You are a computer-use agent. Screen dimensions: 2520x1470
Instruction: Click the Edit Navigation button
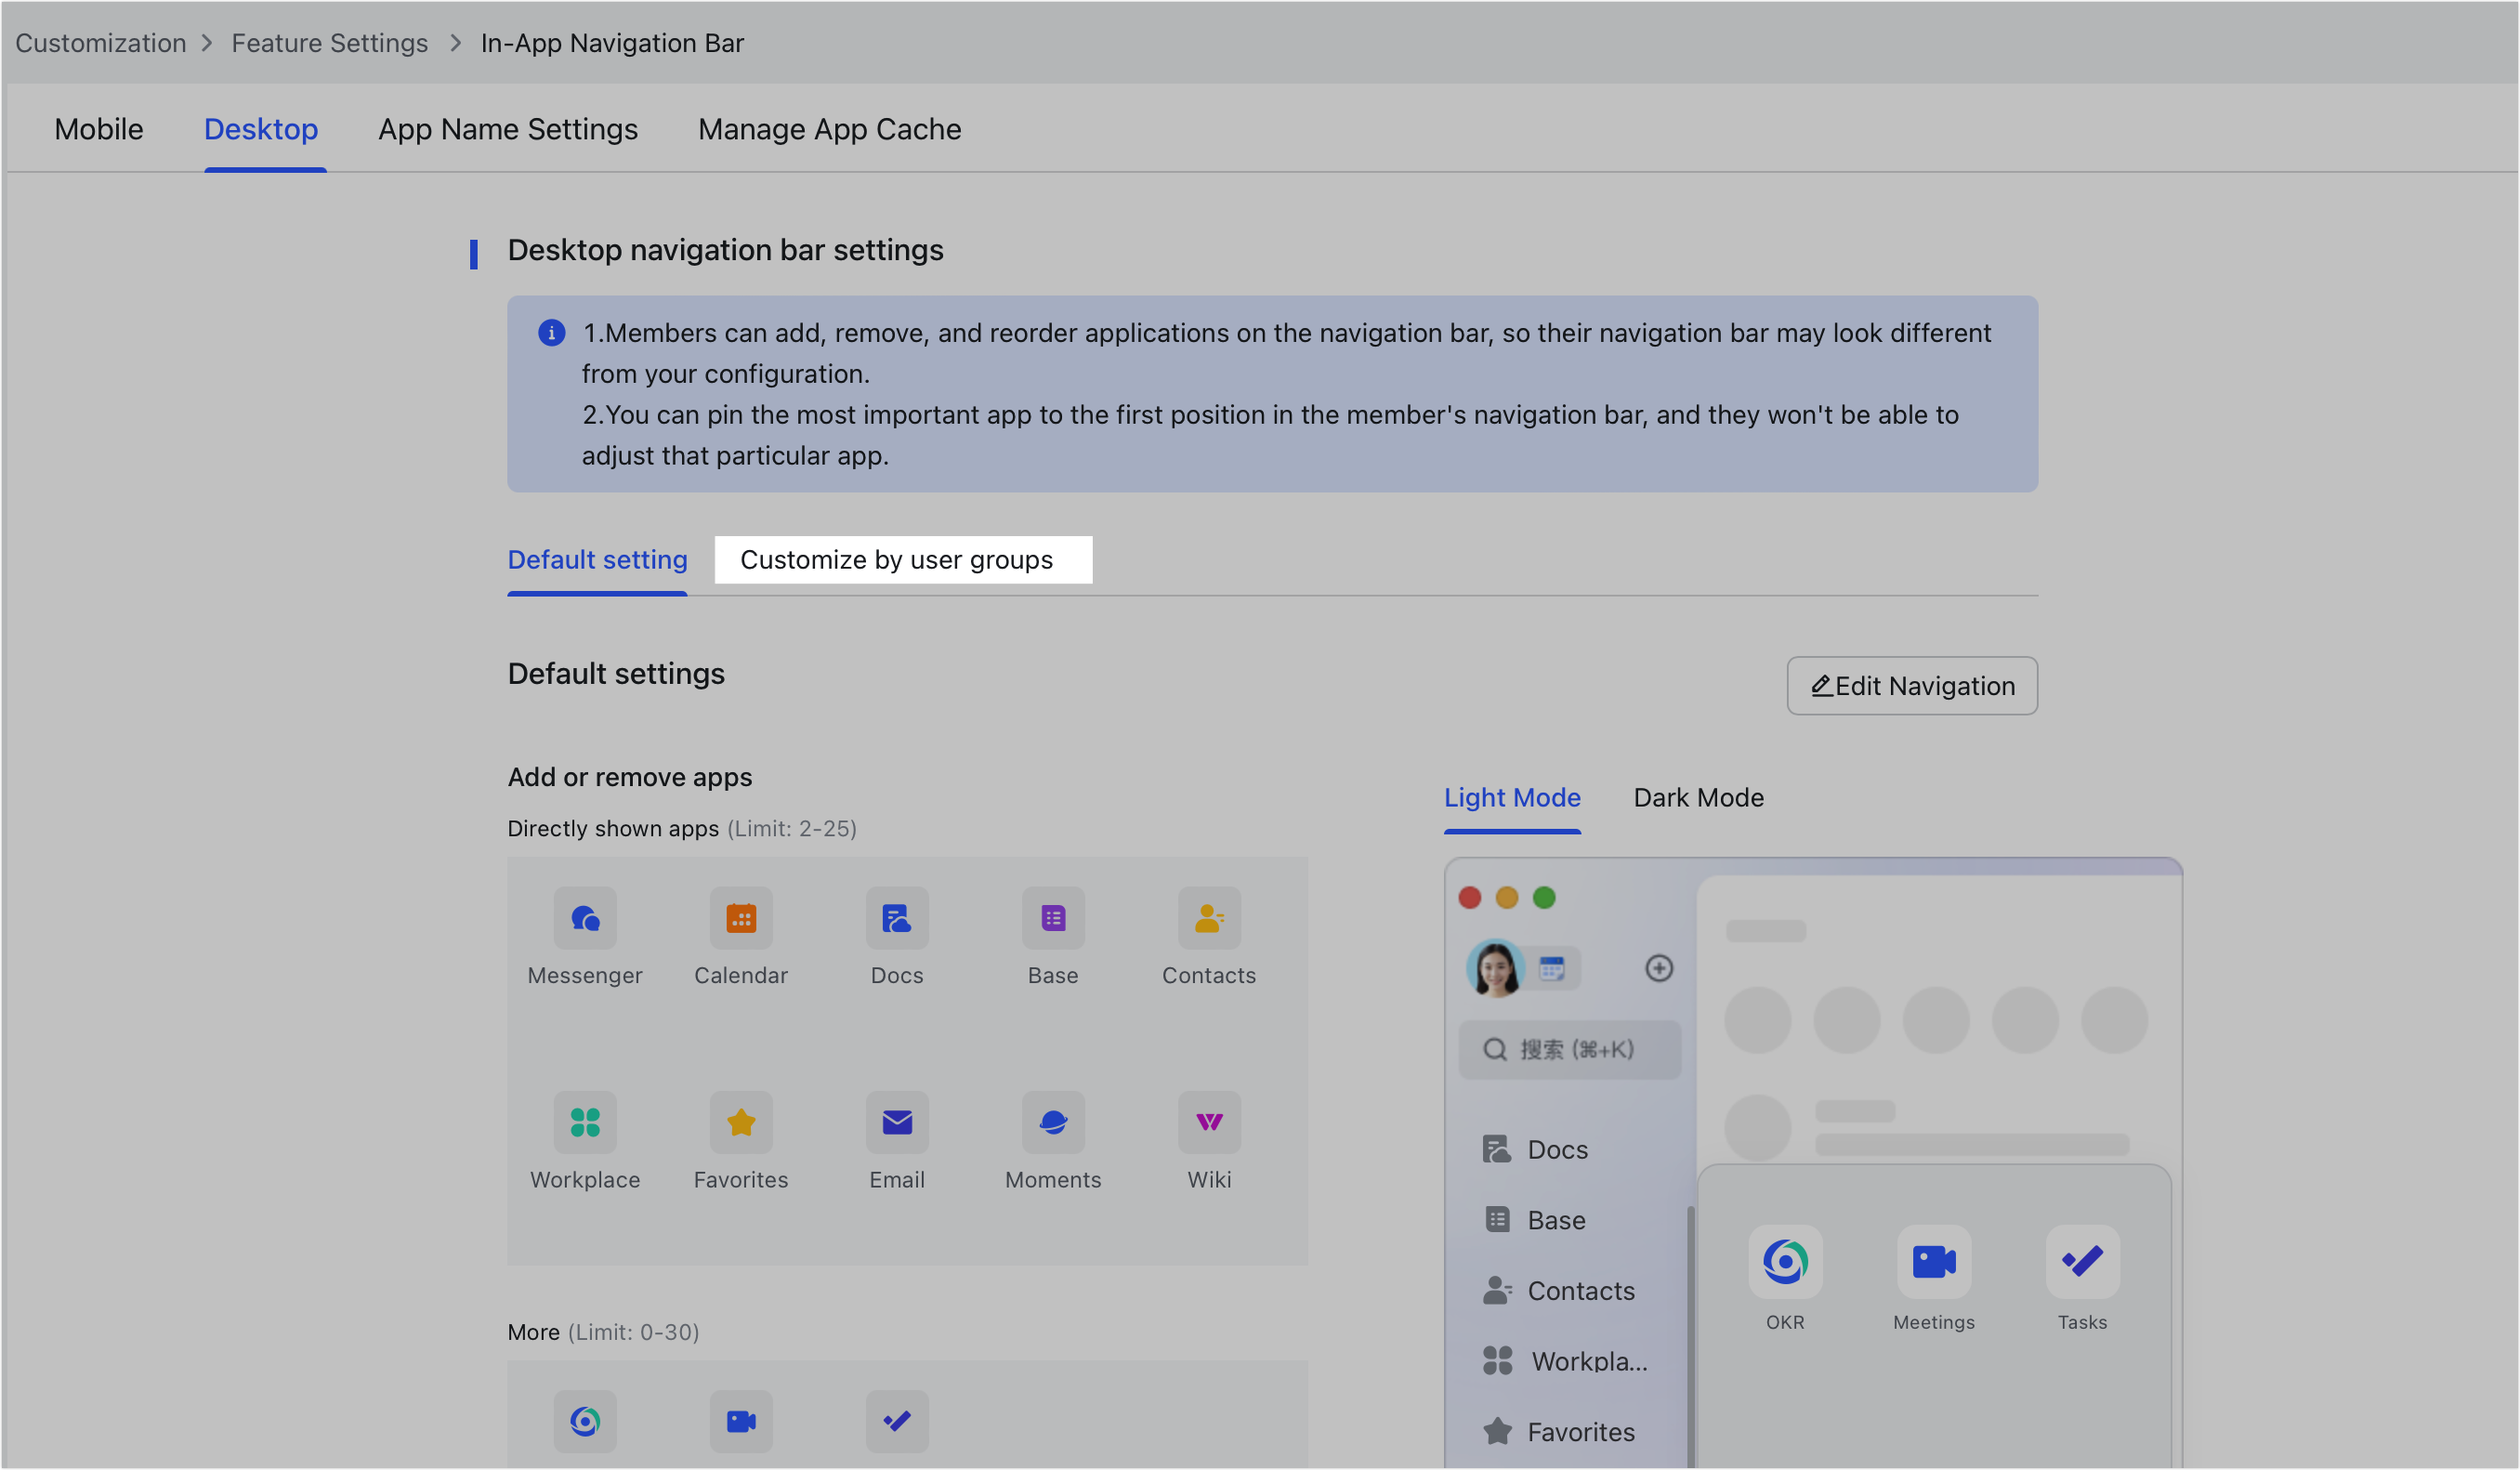coord(1911,686)
